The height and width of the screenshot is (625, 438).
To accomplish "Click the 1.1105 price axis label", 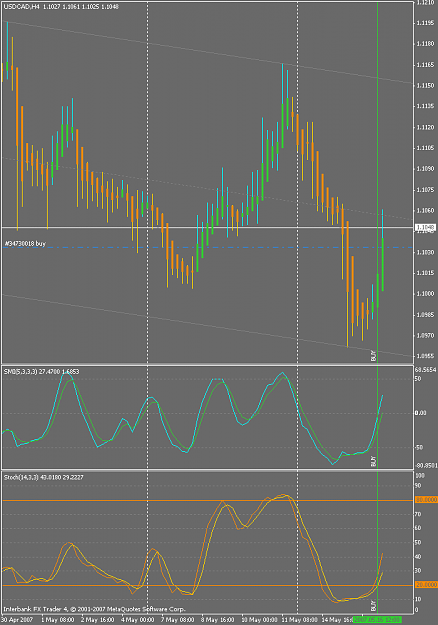I will click(425, 148).
